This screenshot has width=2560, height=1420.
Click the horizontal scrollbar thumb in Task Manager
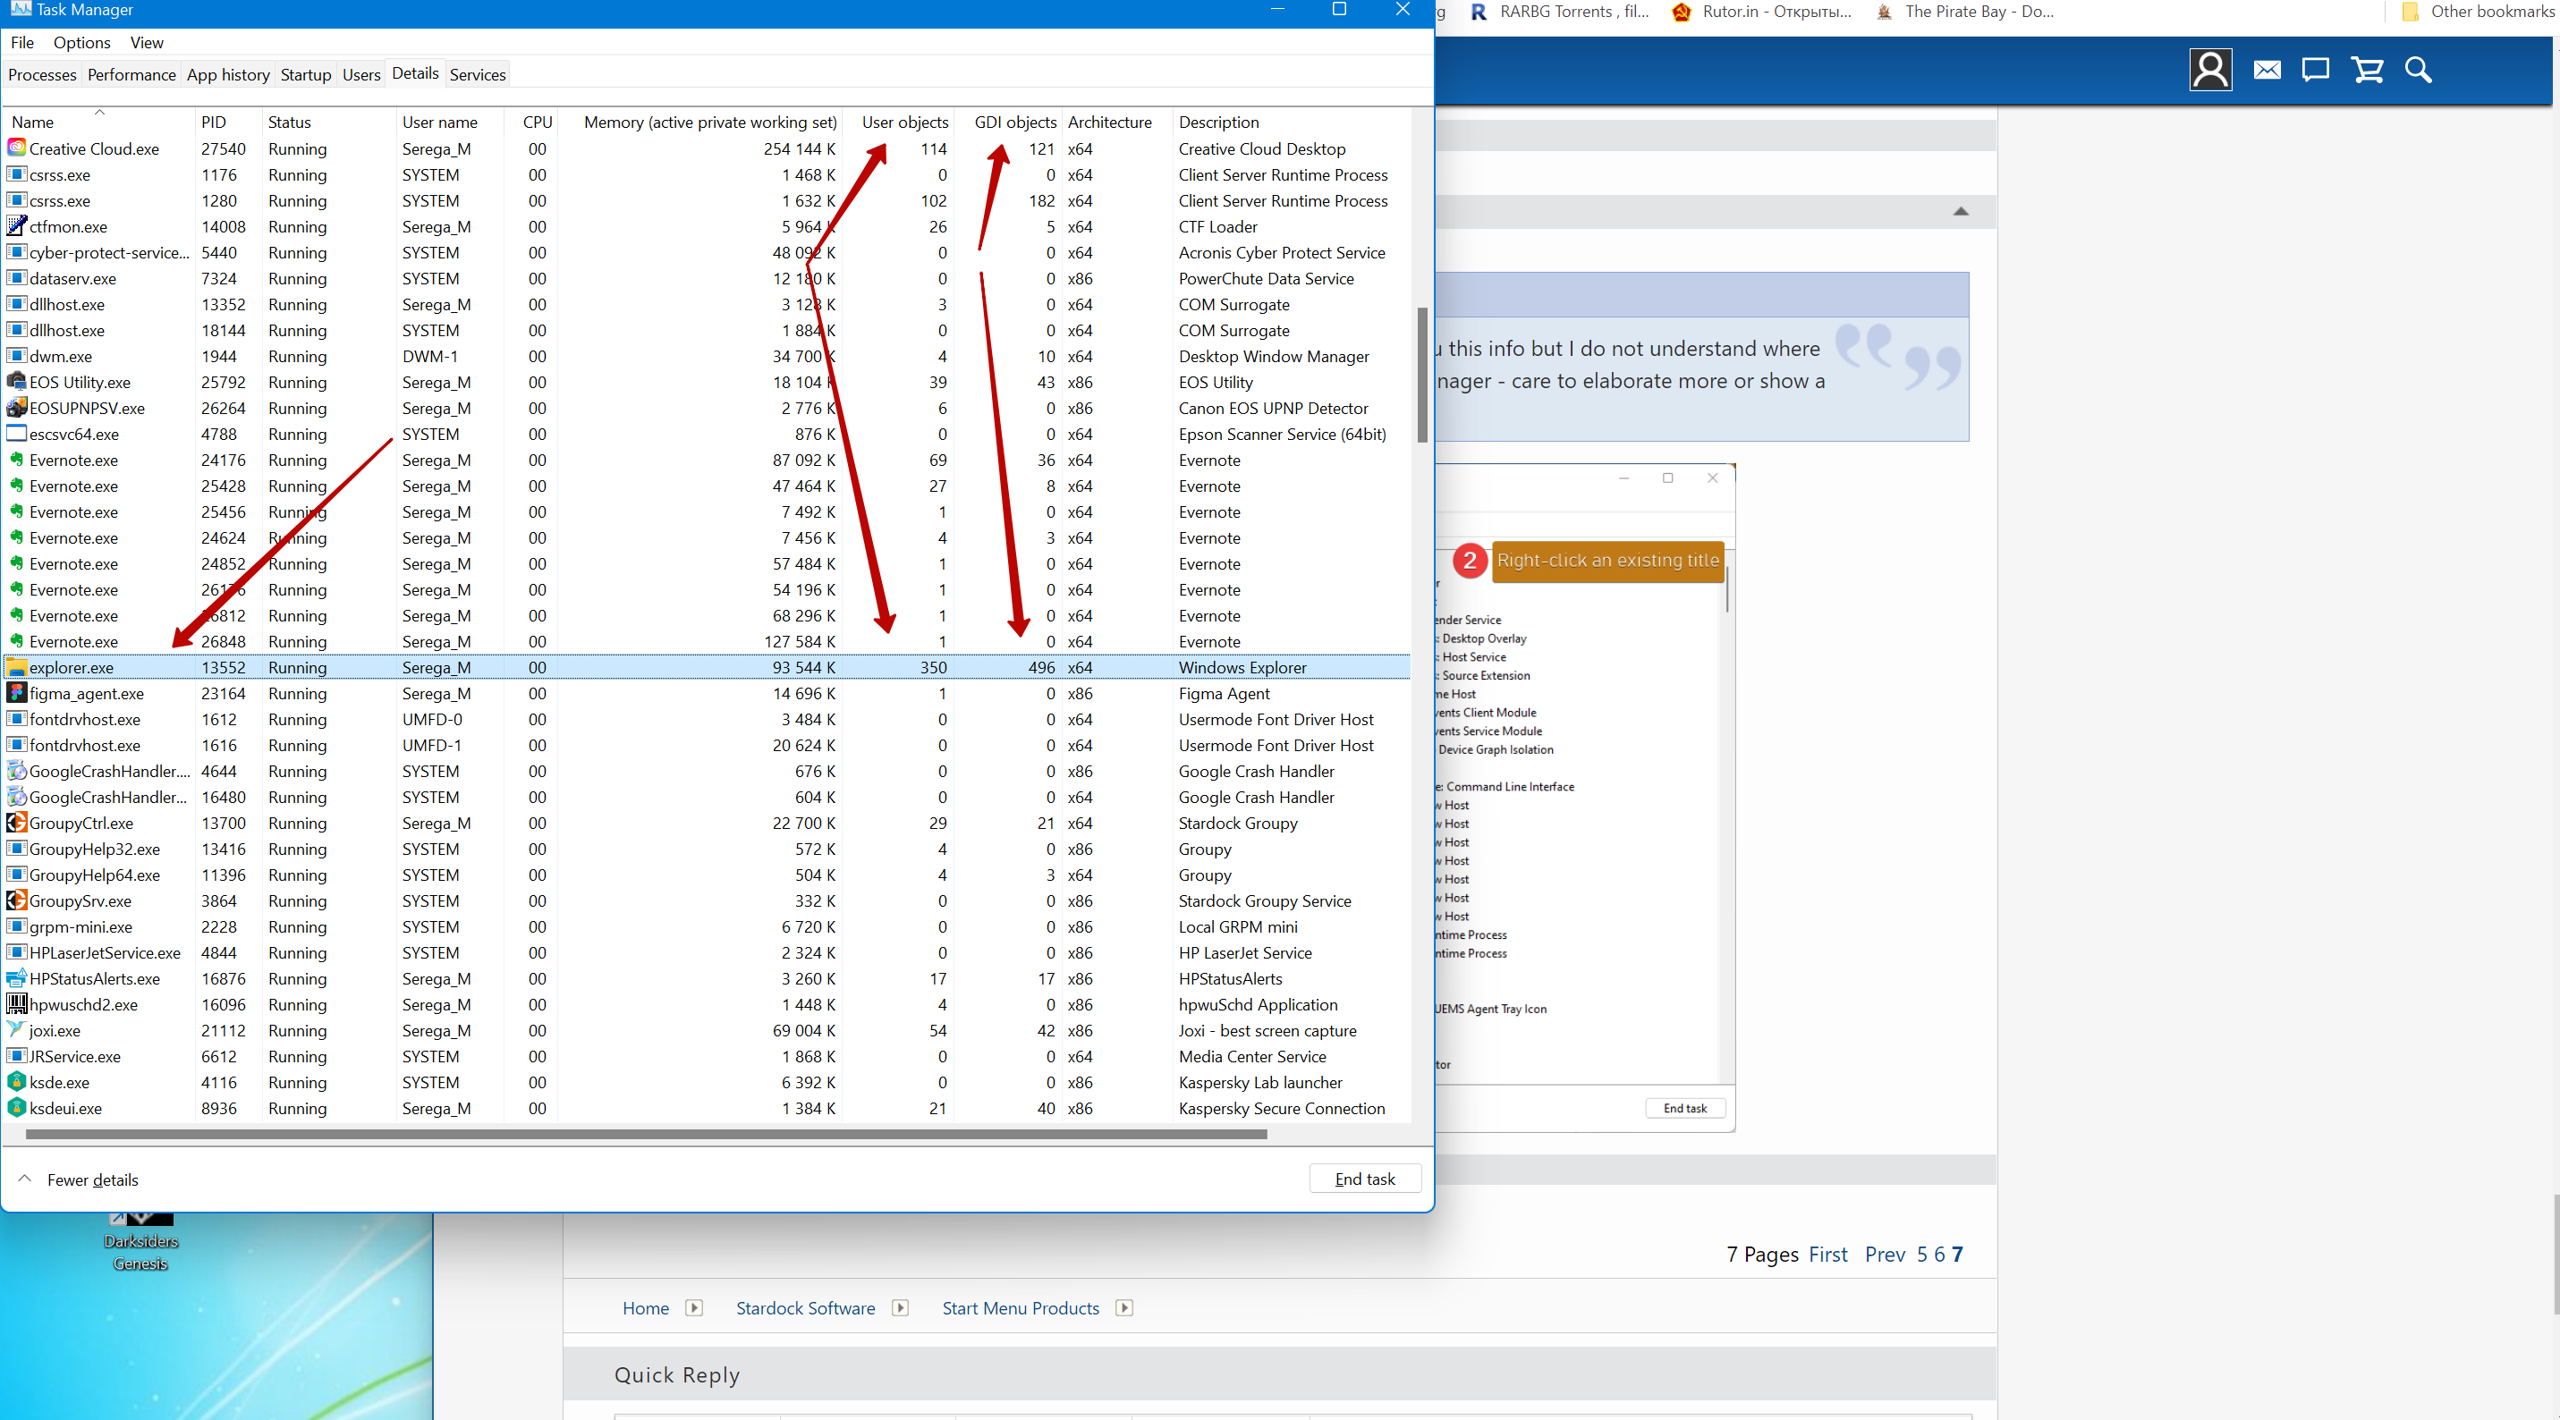[646, 1134]
